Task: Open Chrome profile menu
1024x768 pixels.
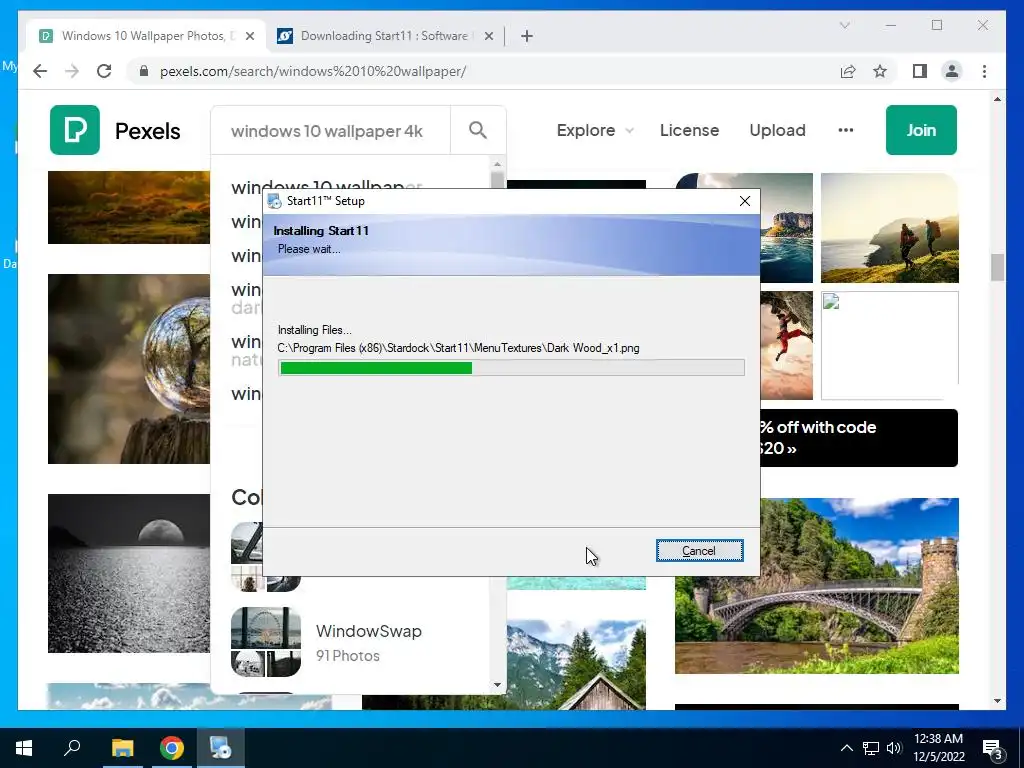Action: click(952, 71)
